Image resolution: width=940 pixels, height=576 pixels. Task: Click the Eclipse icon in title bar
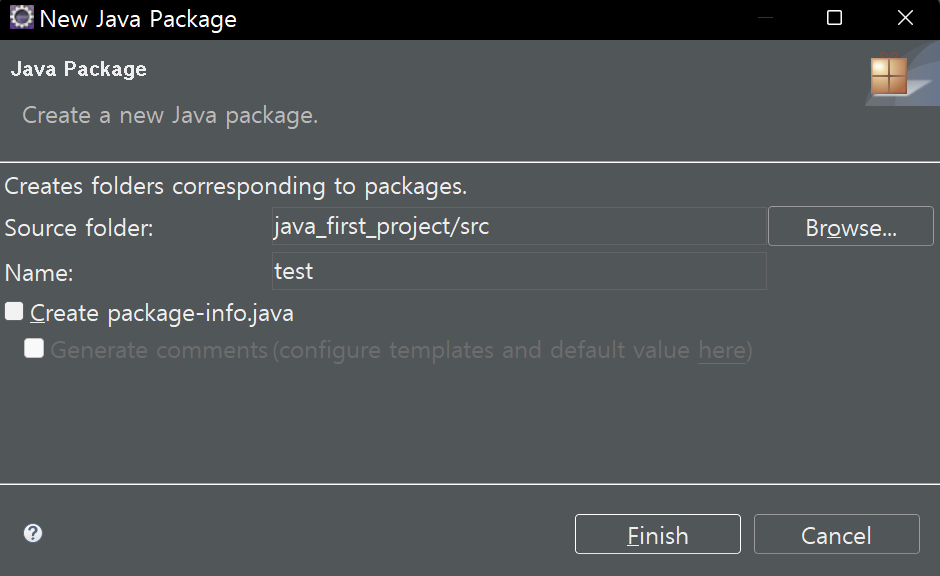21,18
